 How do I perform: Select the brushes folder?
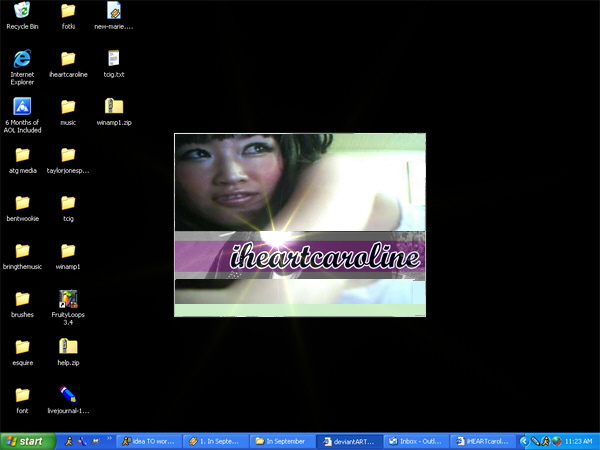22,299
